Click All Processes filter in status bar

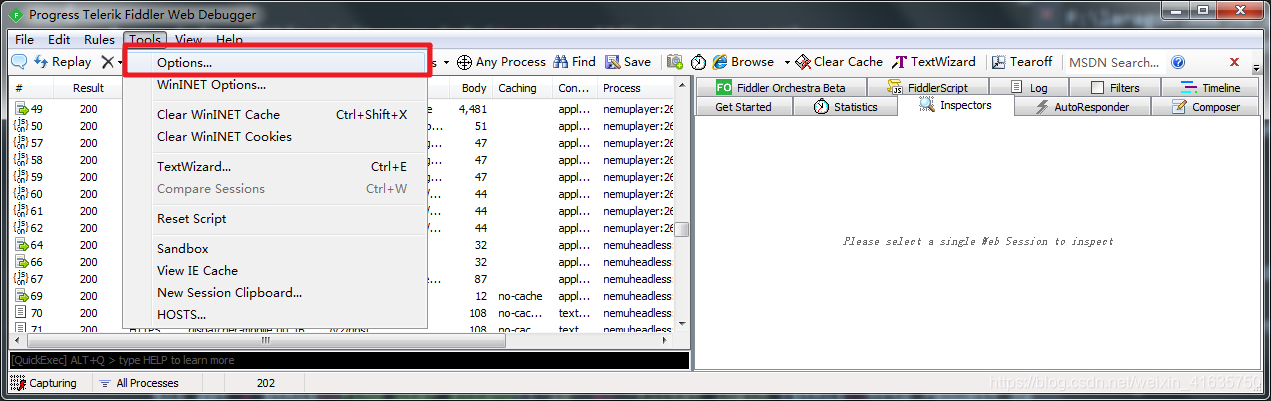tap(138, 383)
